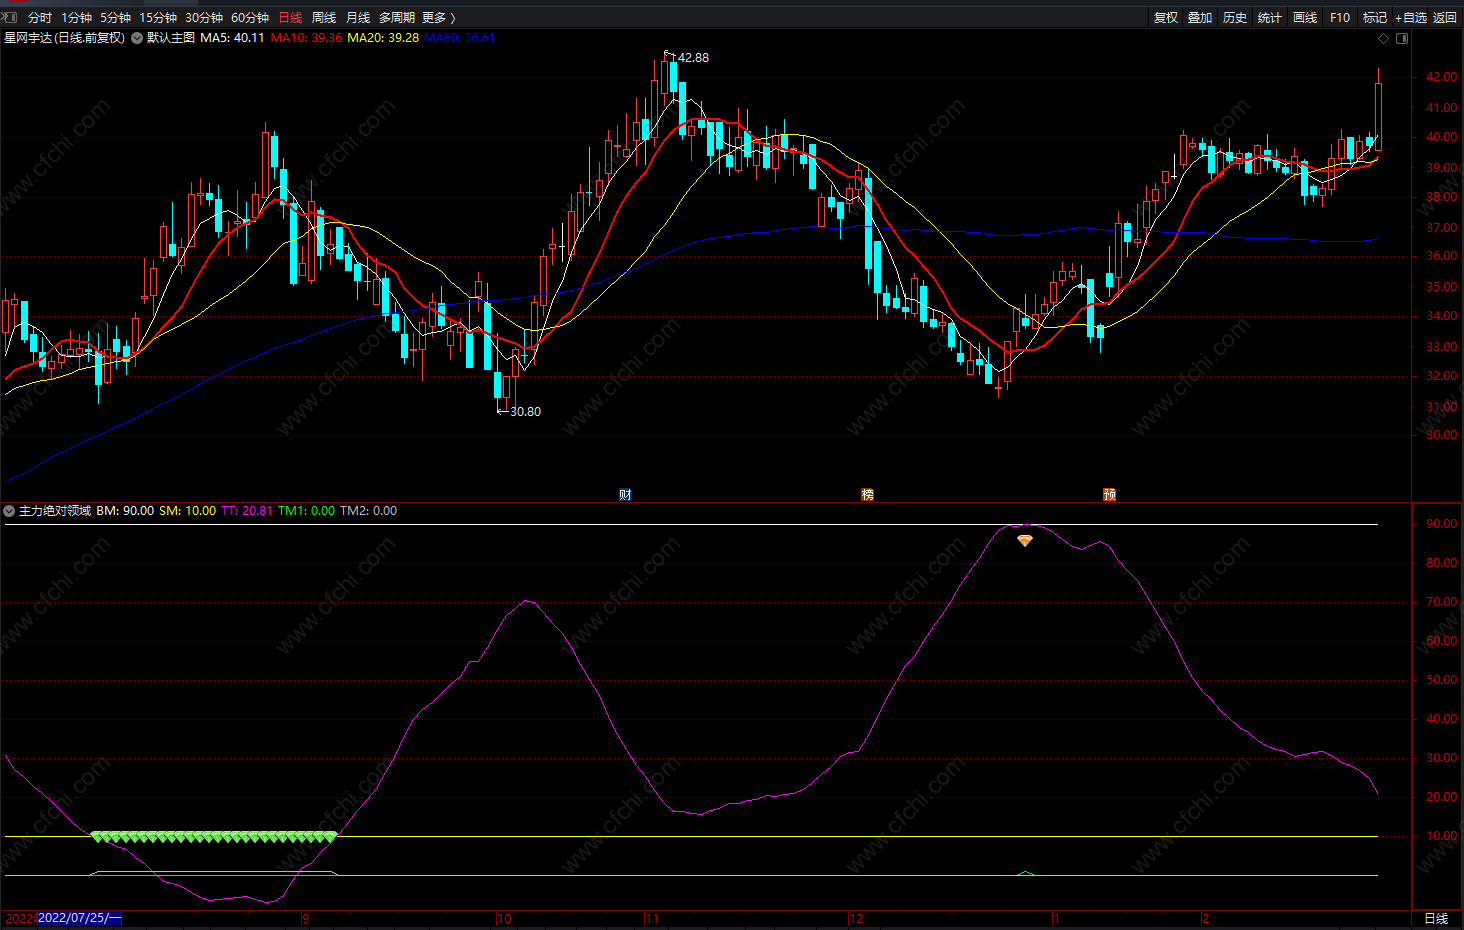The height and width of the screenshot is (930, 1464).
Task: Toggle 复权 price adjustment
Action: pos(1166,18)
